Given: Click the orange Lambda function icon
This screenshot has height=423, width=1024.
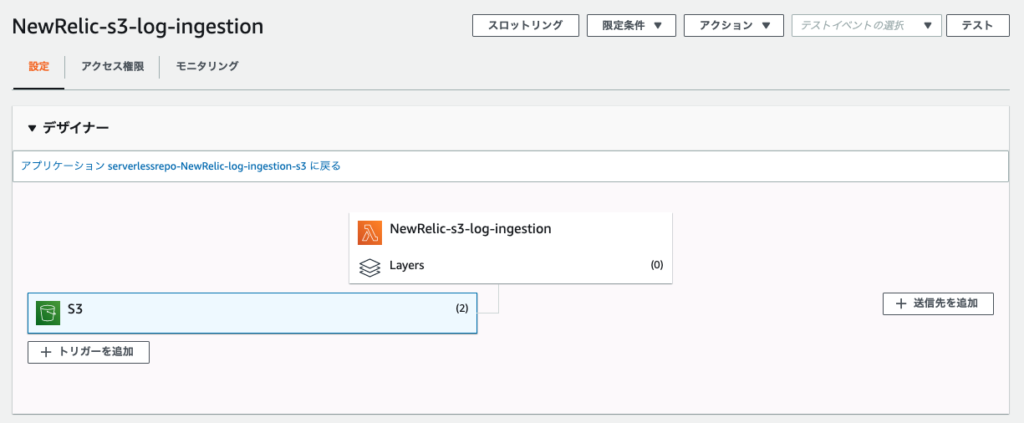Looking at the screenshot, I should (370, 233).
